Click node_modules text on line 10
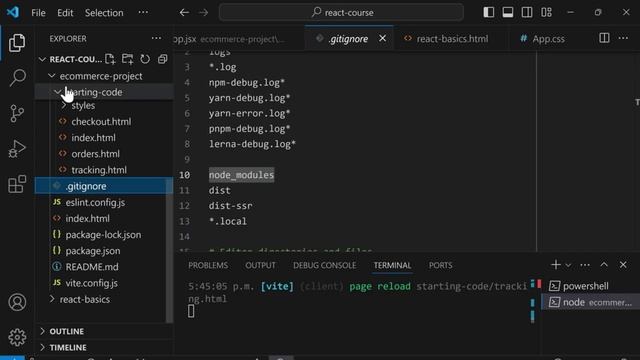640x360 pixels. (241, 175)
